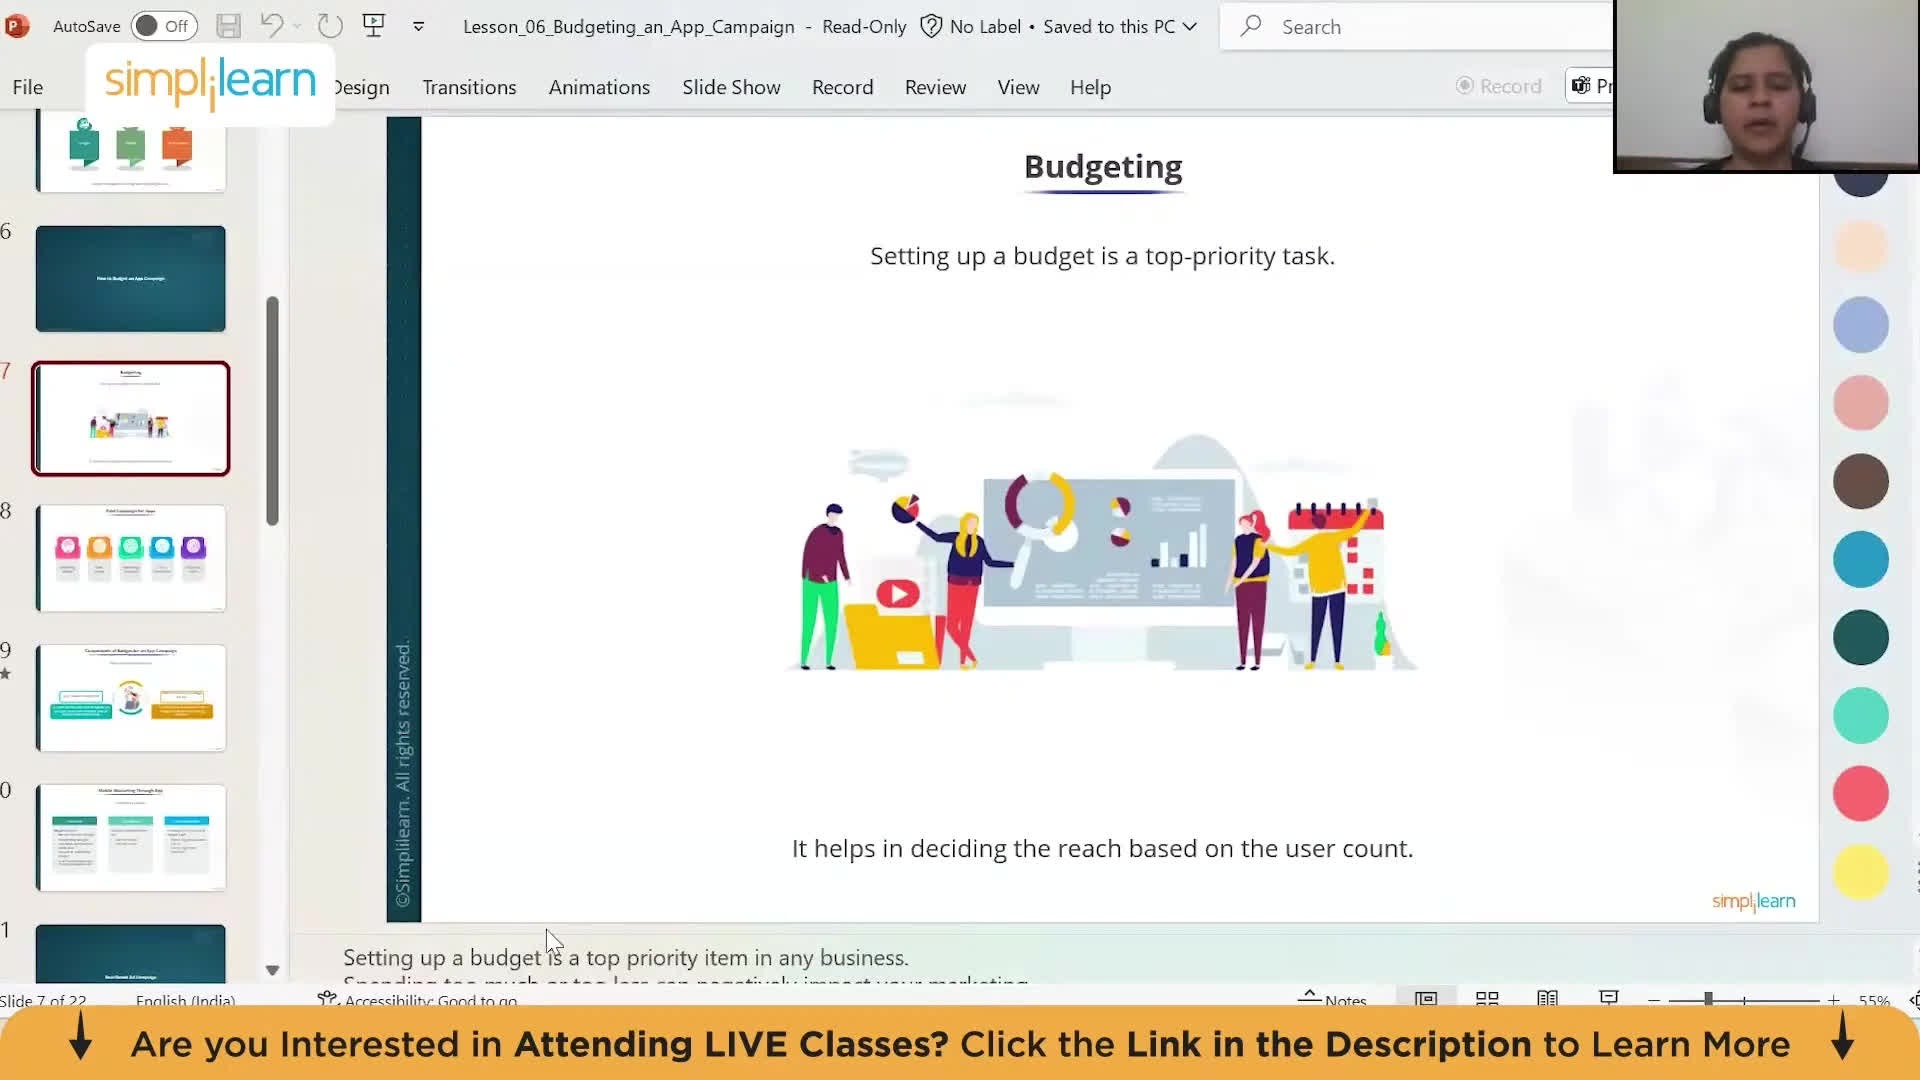Open the Slide Show tab

731,87
